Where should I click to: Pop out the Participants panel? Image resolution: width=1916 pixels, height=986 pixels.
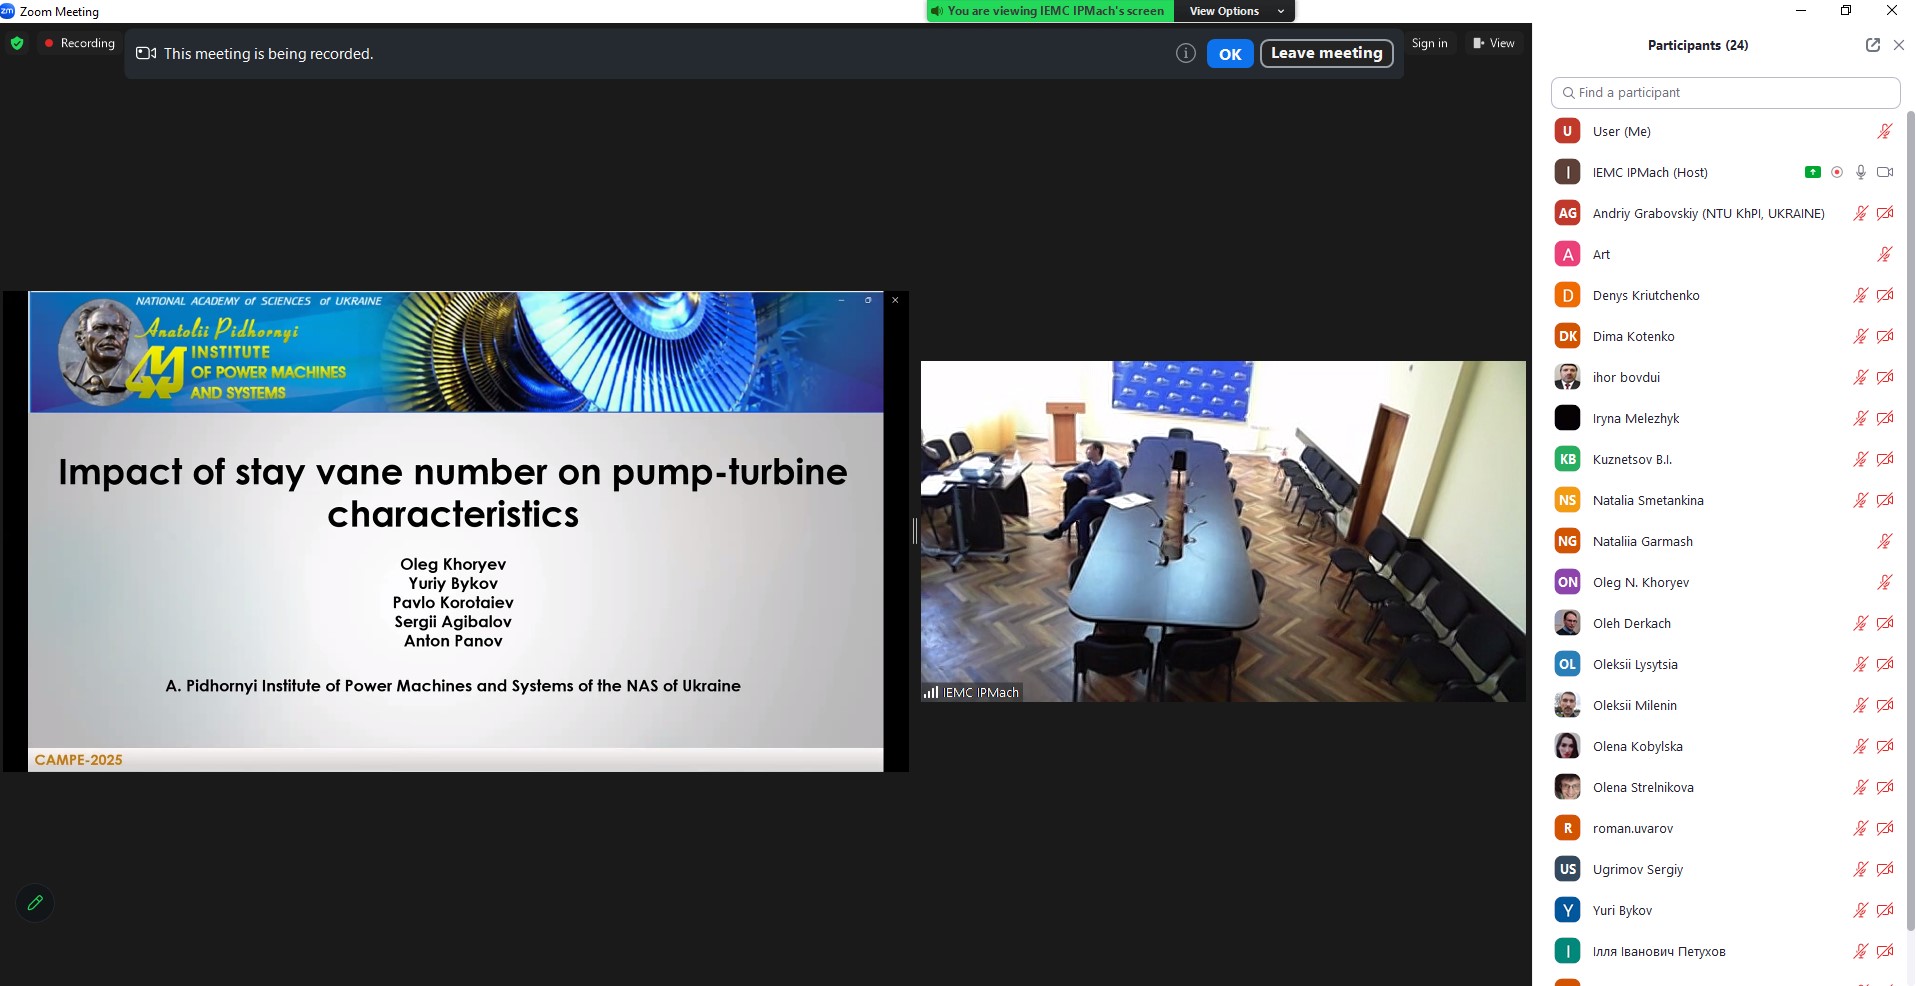pos(1872,45)
